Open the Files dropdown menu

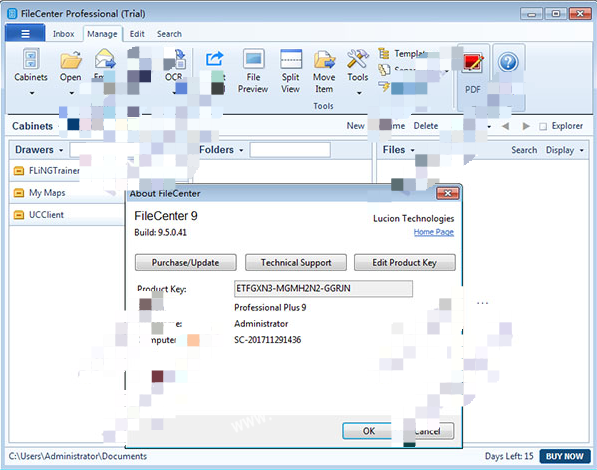pyautogui.click(x=399, y=150)
